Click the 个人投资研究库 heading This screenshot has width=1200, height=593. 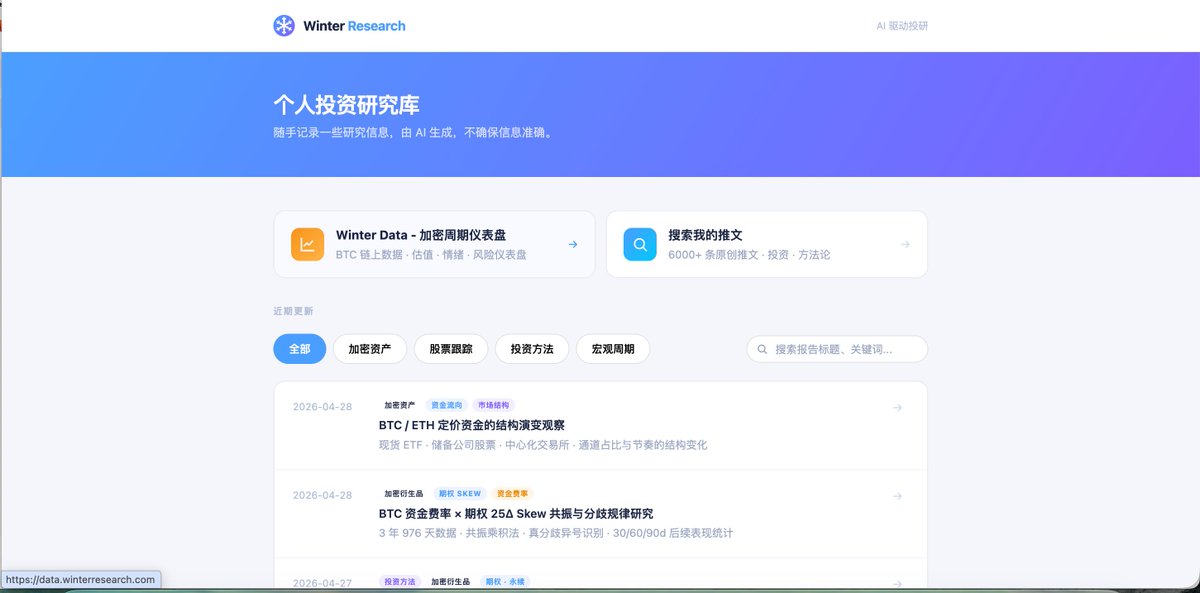click(346, 104)
